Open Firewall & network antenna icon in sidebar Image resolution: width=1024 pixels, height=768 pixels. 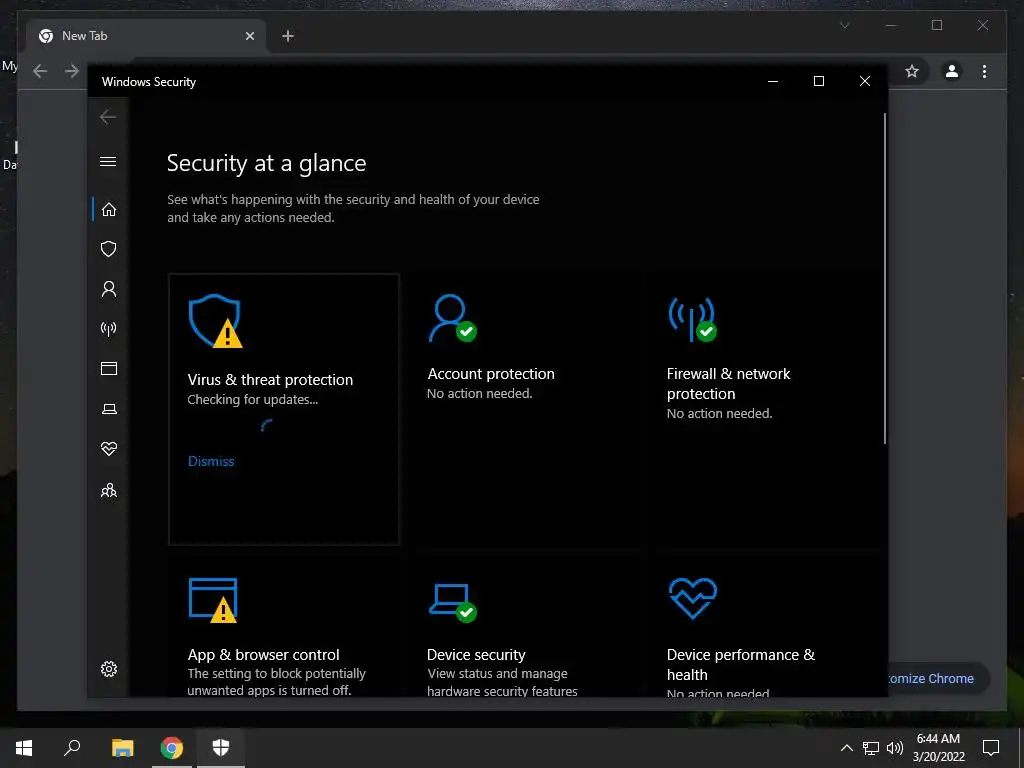[x=109, y=328]
